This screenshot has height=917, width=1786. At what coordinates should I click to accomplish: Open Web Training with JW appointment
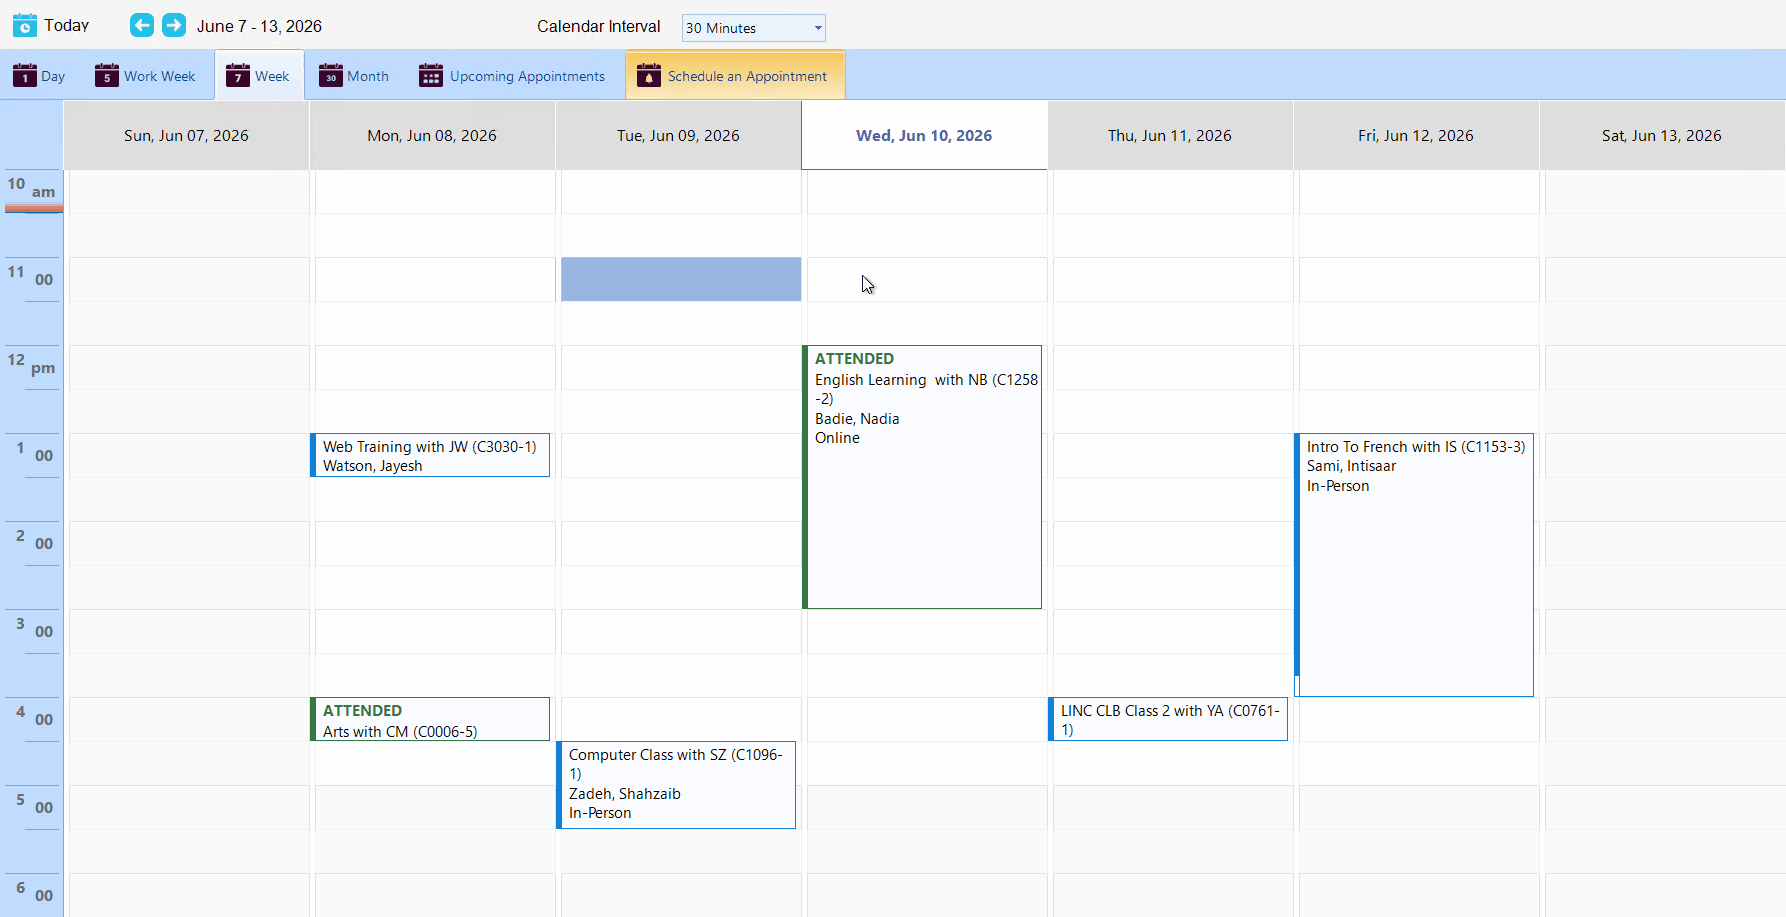430,455
